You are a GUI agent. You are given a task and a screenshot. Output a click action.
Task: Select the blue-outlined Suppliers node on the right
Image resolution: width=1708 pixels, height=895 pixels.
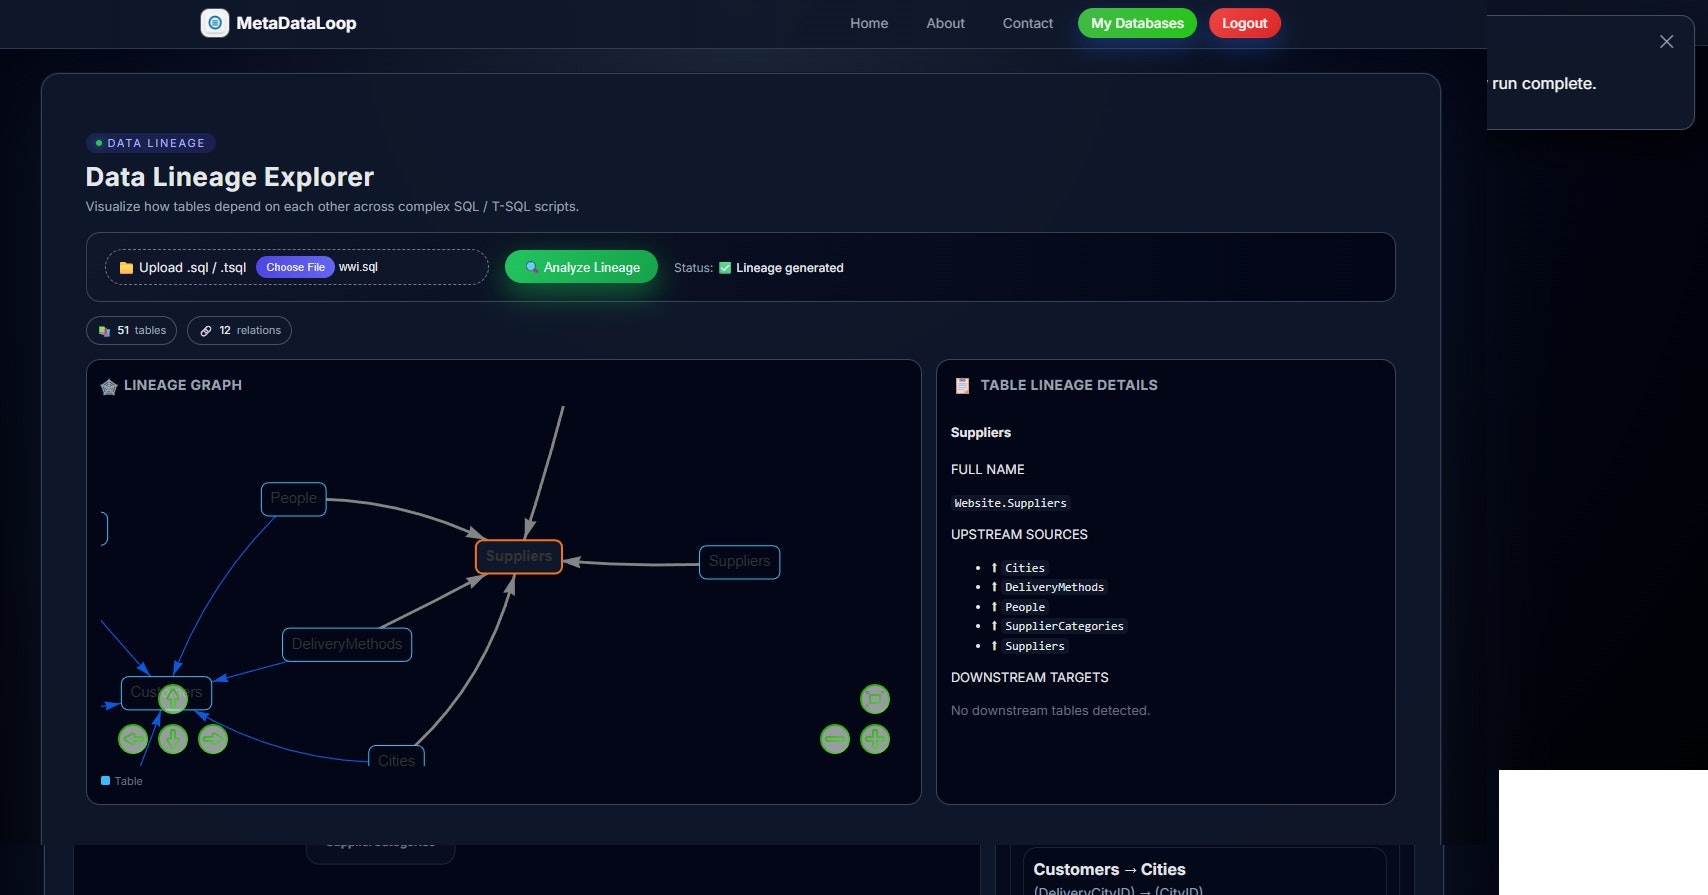(739, 561)
